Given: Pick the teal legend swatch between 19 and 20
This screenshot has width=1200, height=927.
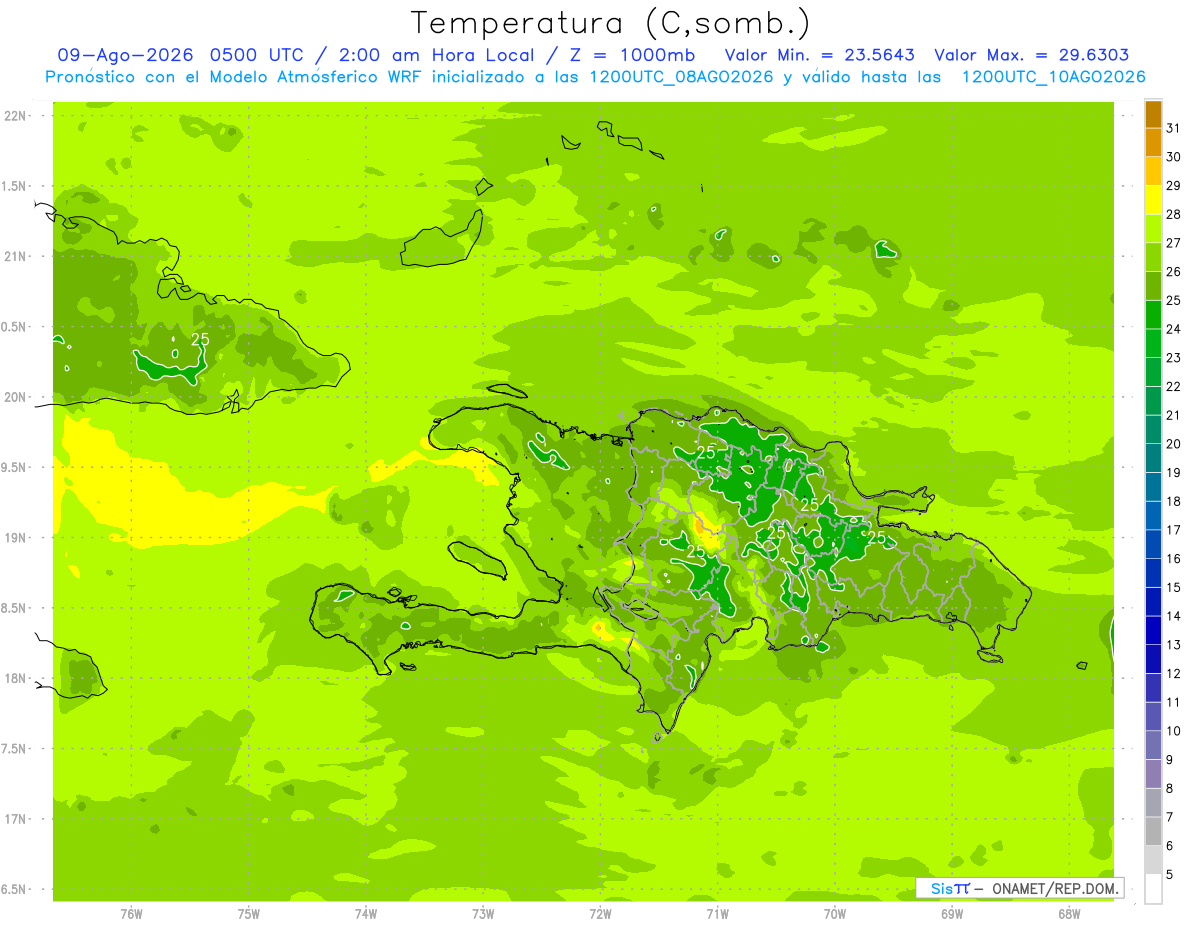Looking at the screenshot, I should tap(1153, 459).
